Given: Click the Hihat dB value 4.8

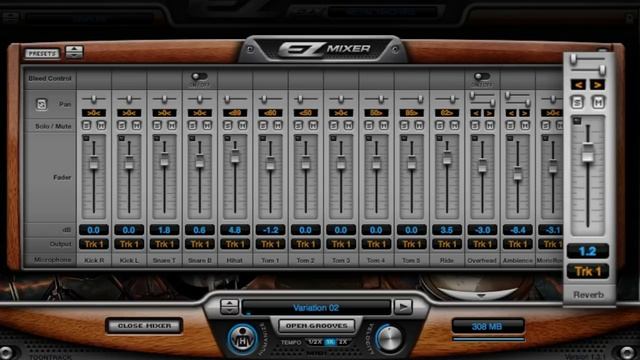Looking at the screenshot, I should coord(235,230).
